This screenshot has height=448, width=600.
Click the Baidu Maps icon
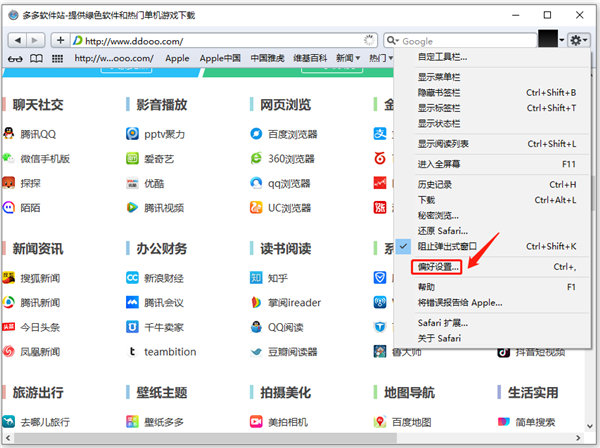pyautogui.click(x=380, y=422)
